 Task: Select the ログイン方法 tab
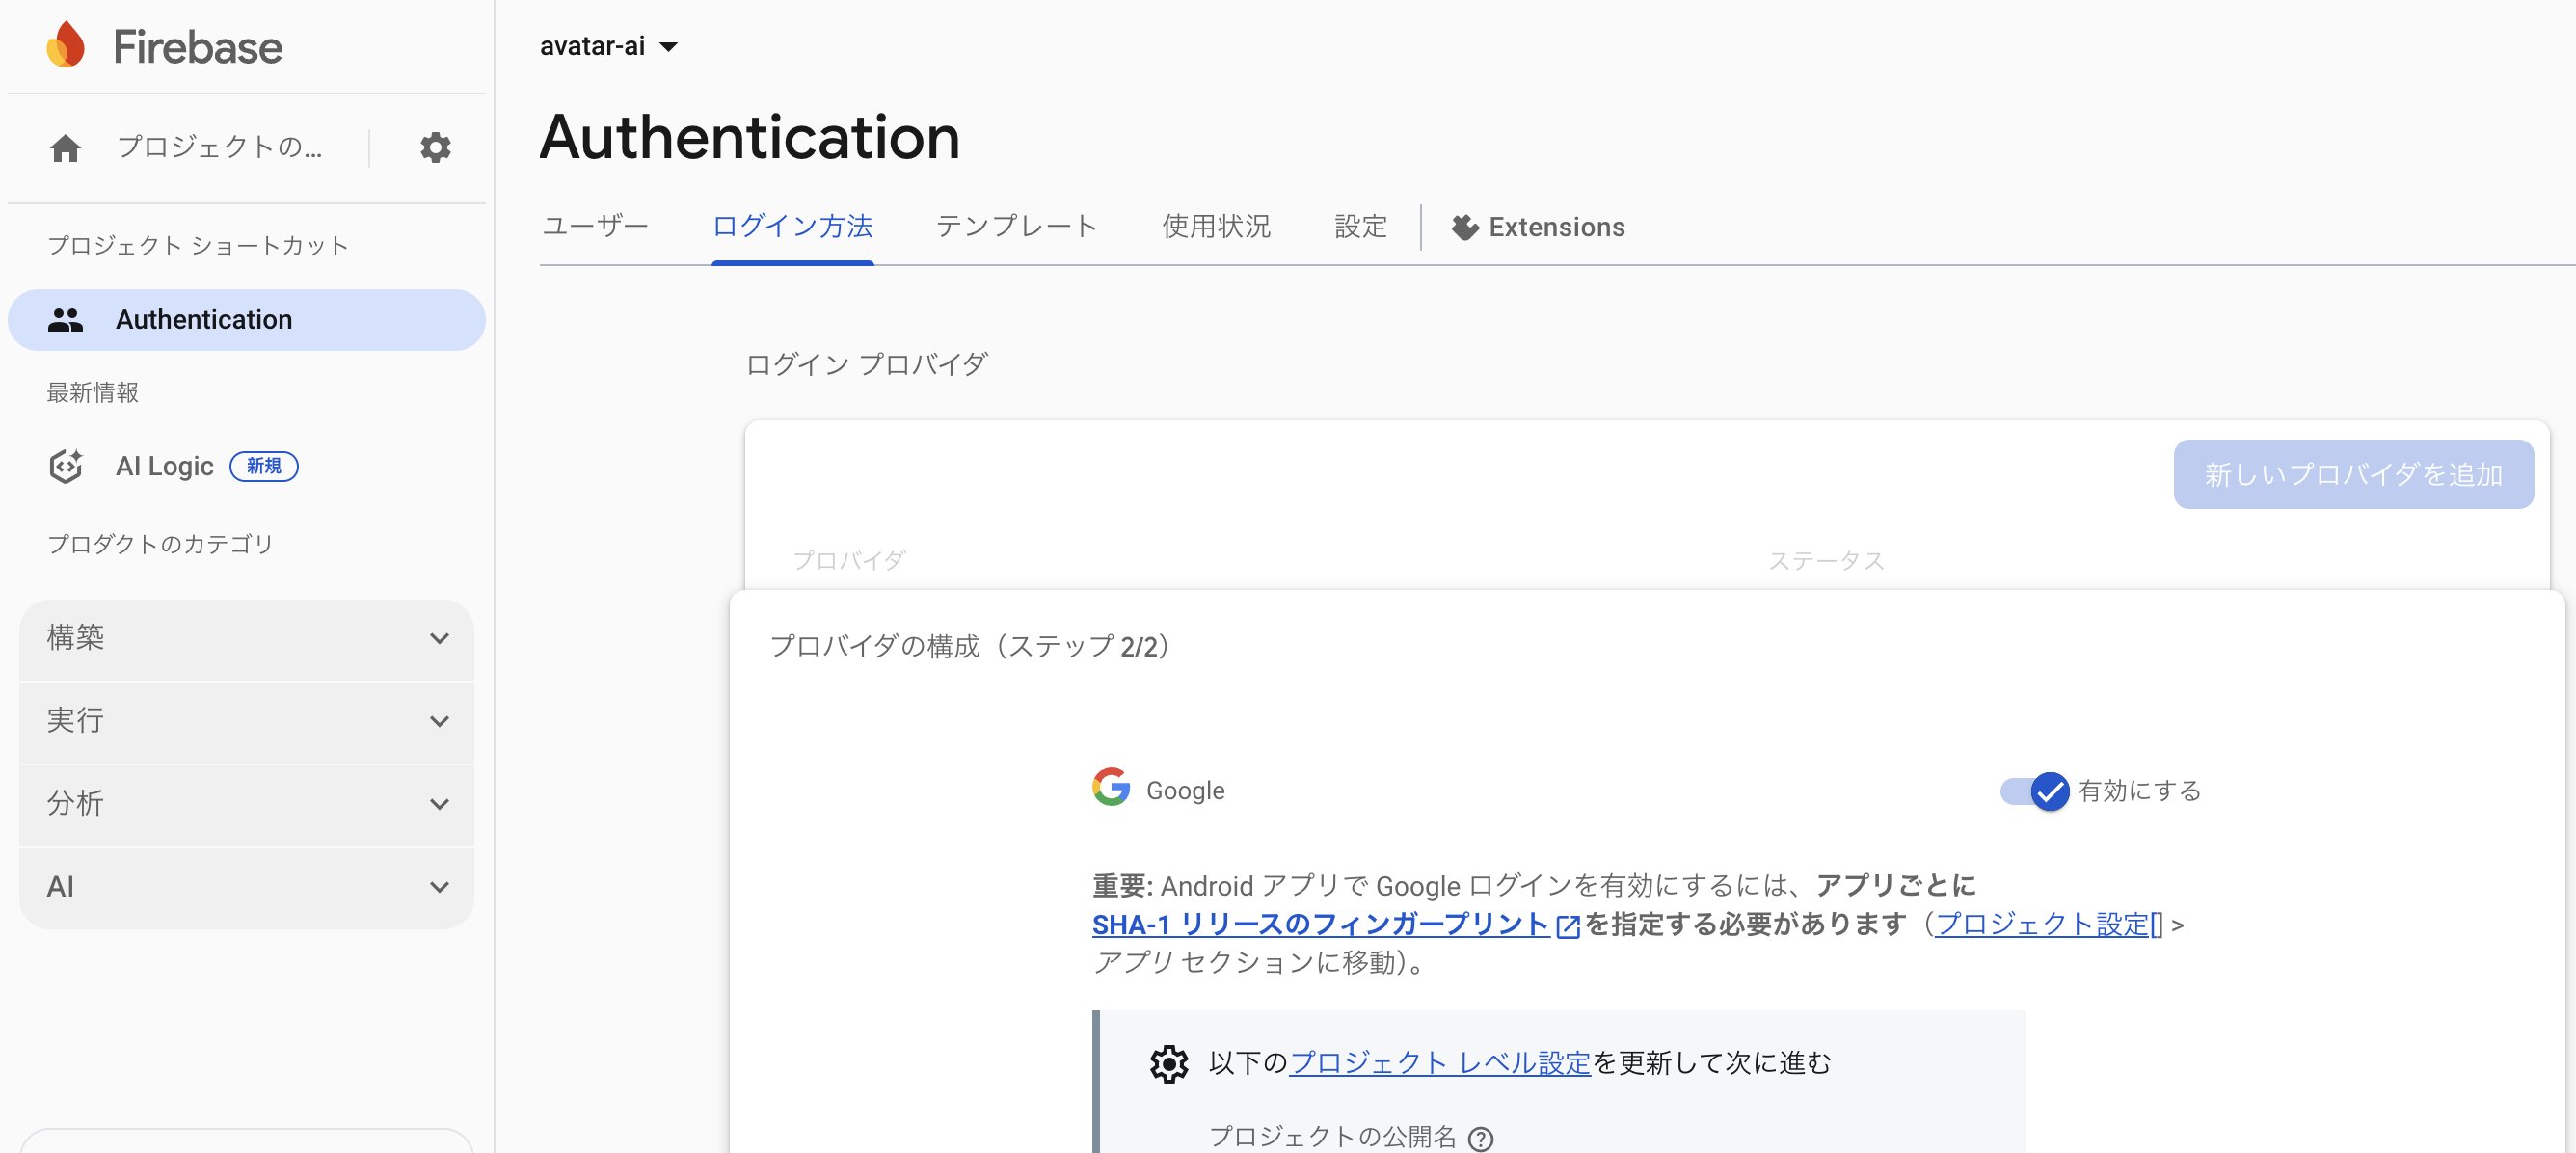[x=792, y=227]
